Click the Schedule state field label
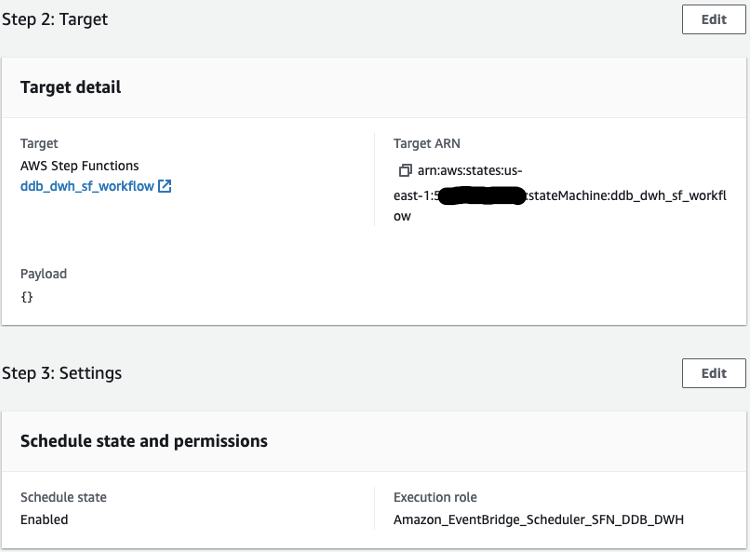This screenshot has height=552, width=750. (63, 497)
